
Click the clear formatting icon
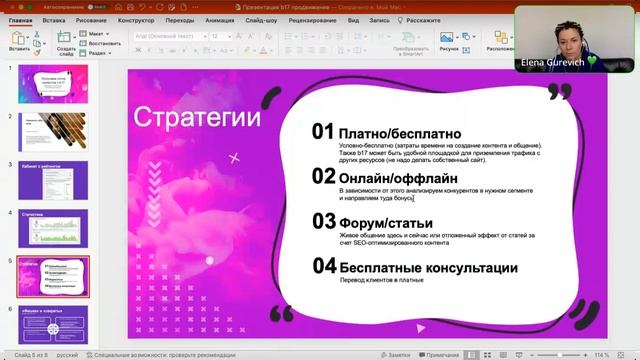(x=268, y=36)
